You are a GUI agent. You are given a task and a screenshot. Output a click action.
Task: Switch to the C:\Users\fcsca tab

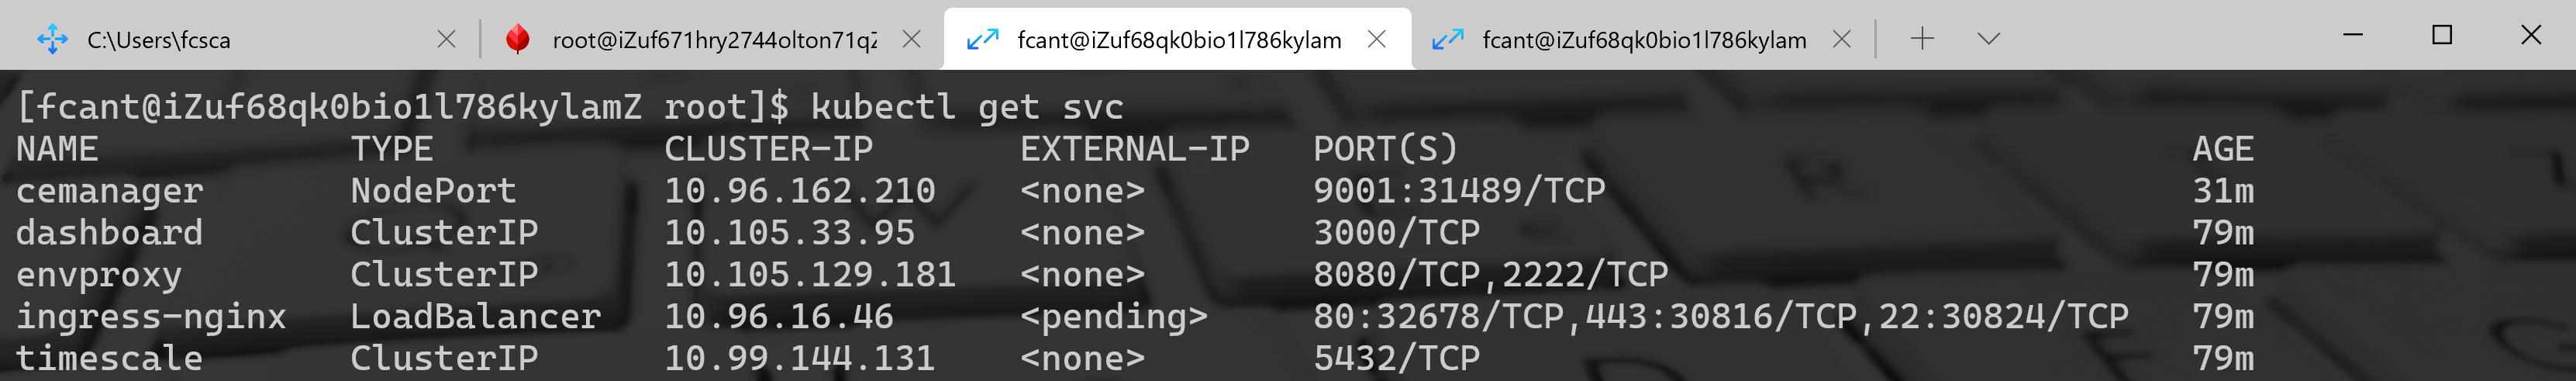click(240, 39)
